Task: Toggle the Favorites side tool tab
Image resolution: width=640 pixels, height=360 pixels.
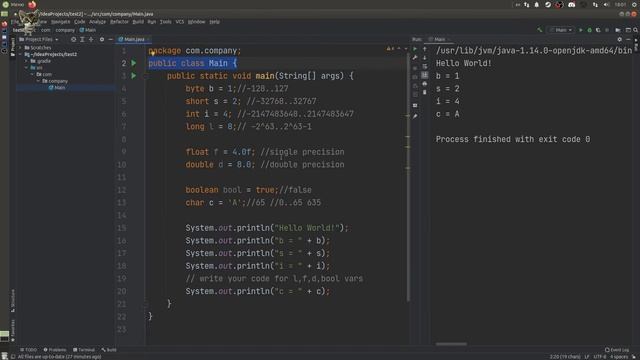Action: (x=13, y=331)
